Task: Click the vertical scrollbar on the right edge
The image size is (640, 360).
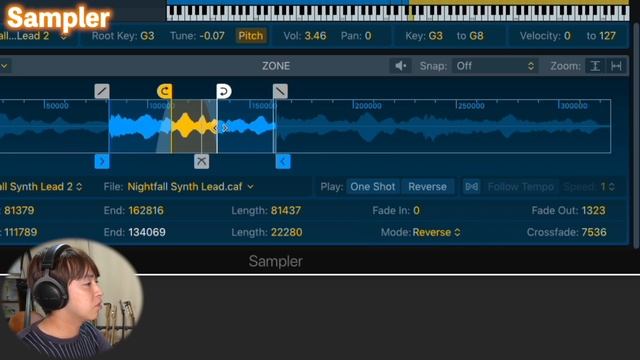Action: click(x=636, y=135)
